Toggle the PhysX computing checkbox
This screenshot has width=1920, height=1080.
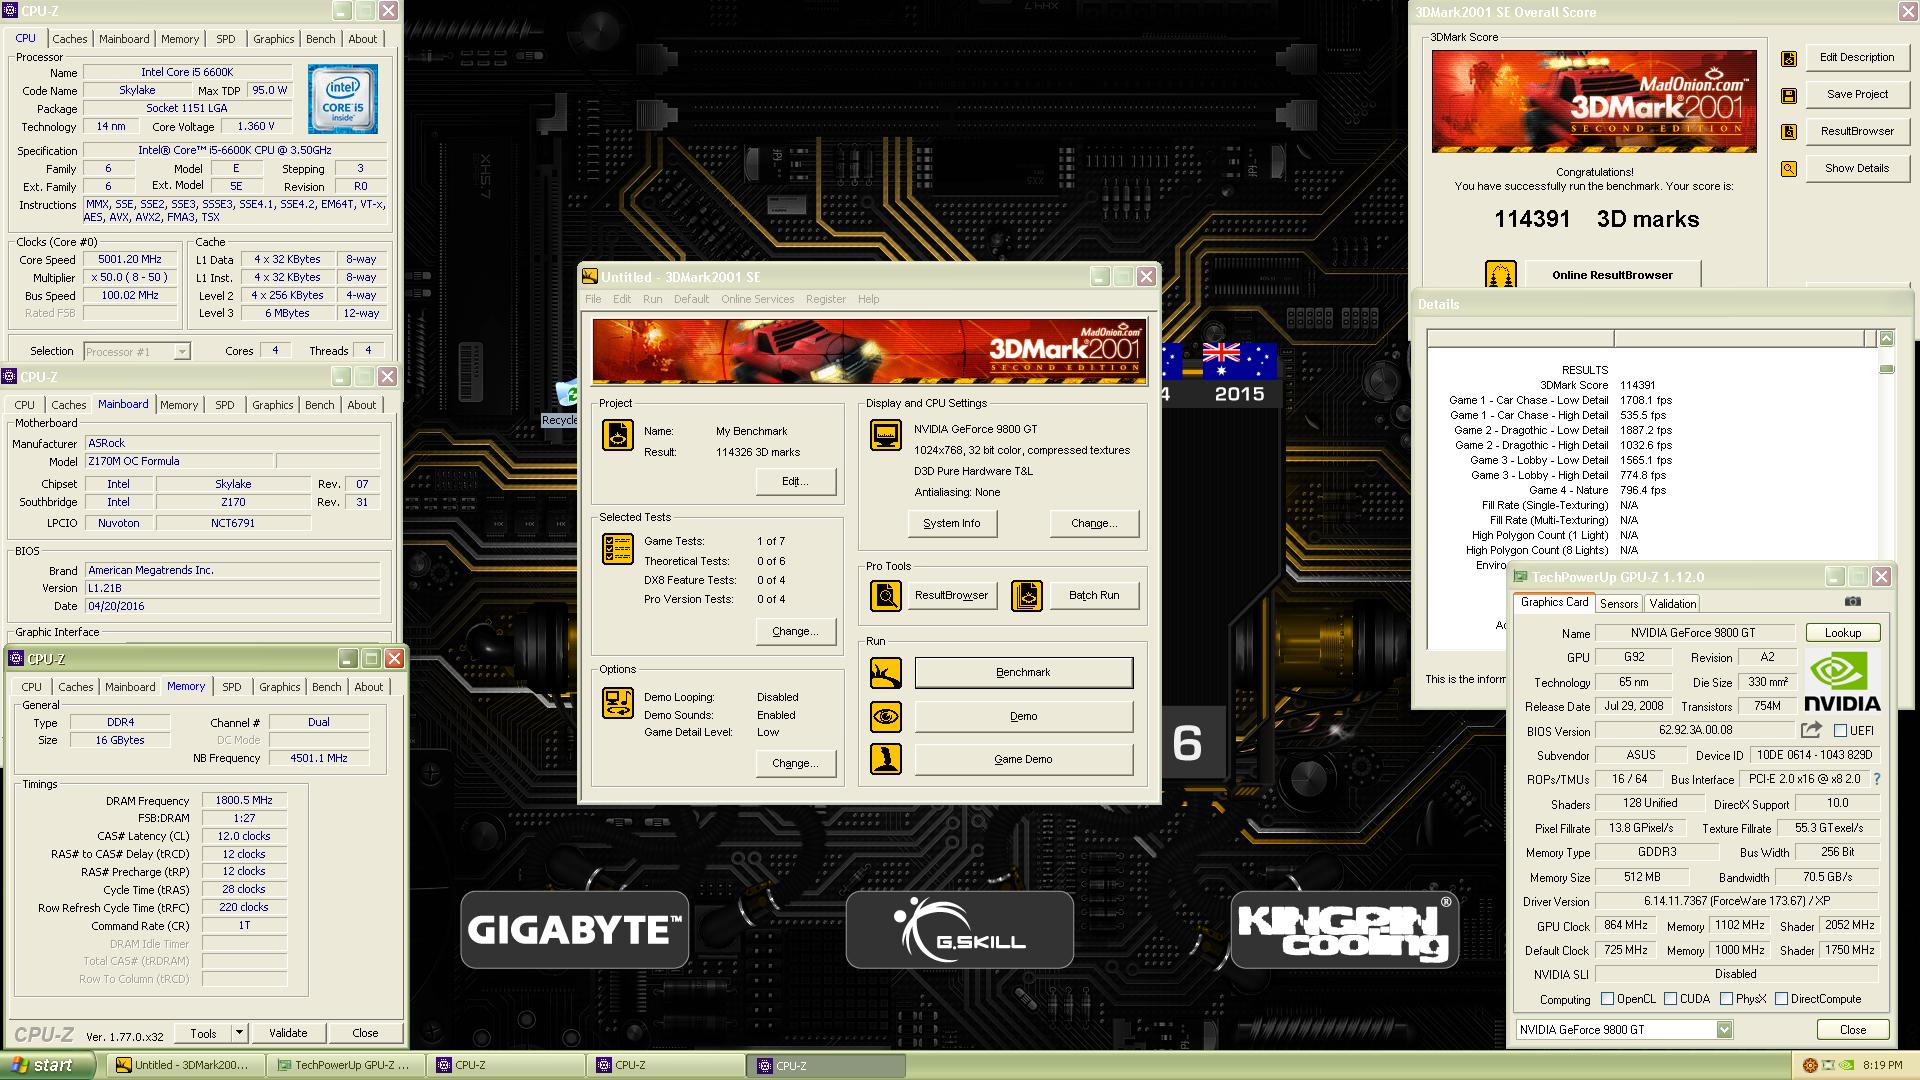pos(1726,999)
